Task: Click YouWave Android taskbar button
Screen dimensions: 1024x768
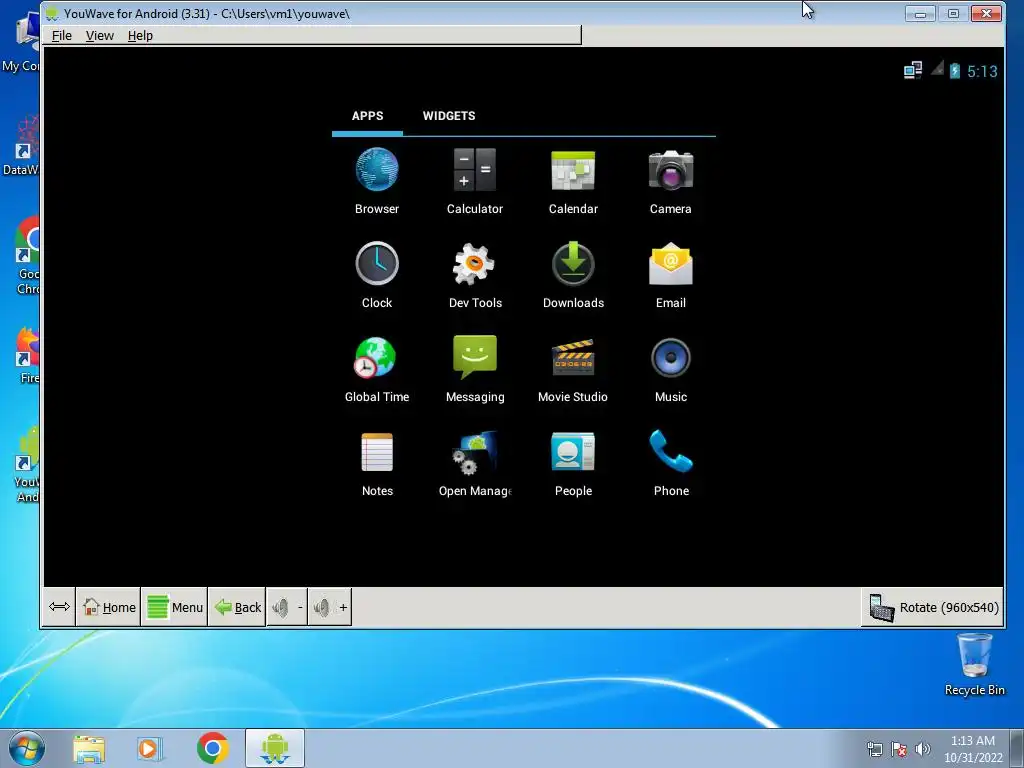Action: 275,748
